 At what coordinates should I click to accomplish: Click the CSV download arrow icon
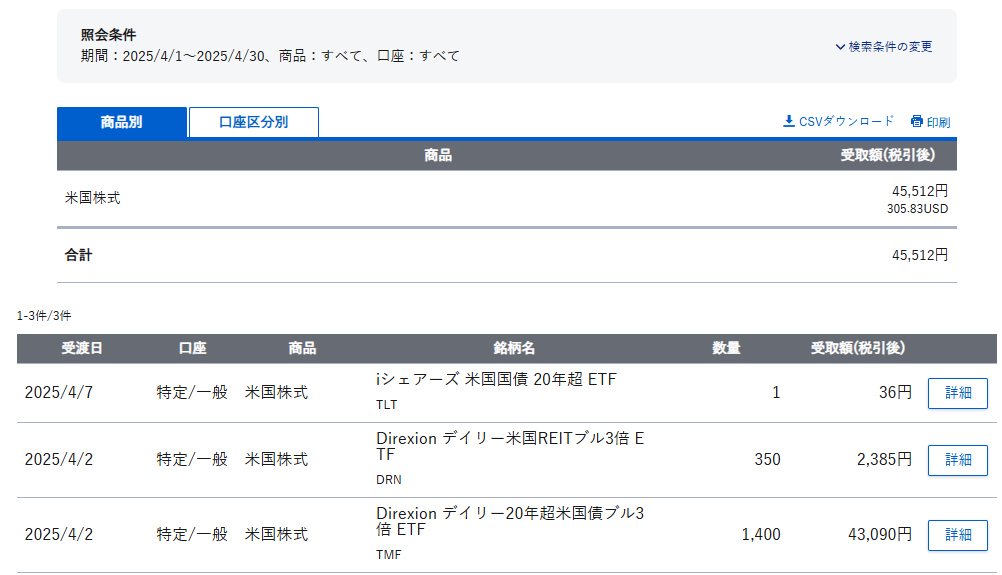[789, 121]
